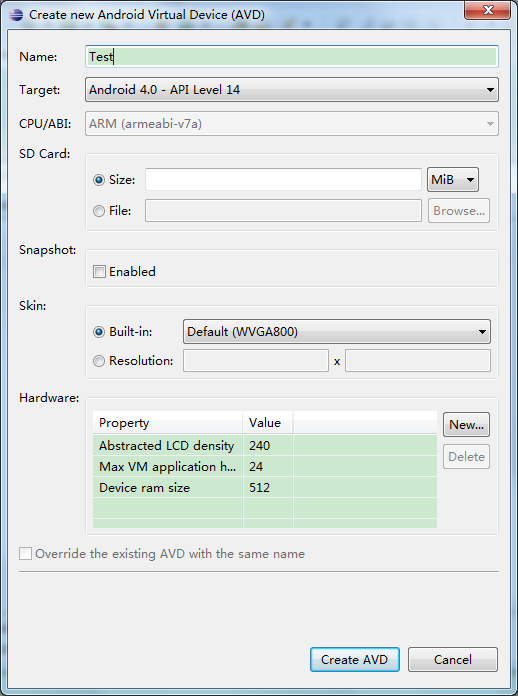Open the Target dropdown Android 4.0
Viewport: 518px width, 696px height.
tap(292, 90)
